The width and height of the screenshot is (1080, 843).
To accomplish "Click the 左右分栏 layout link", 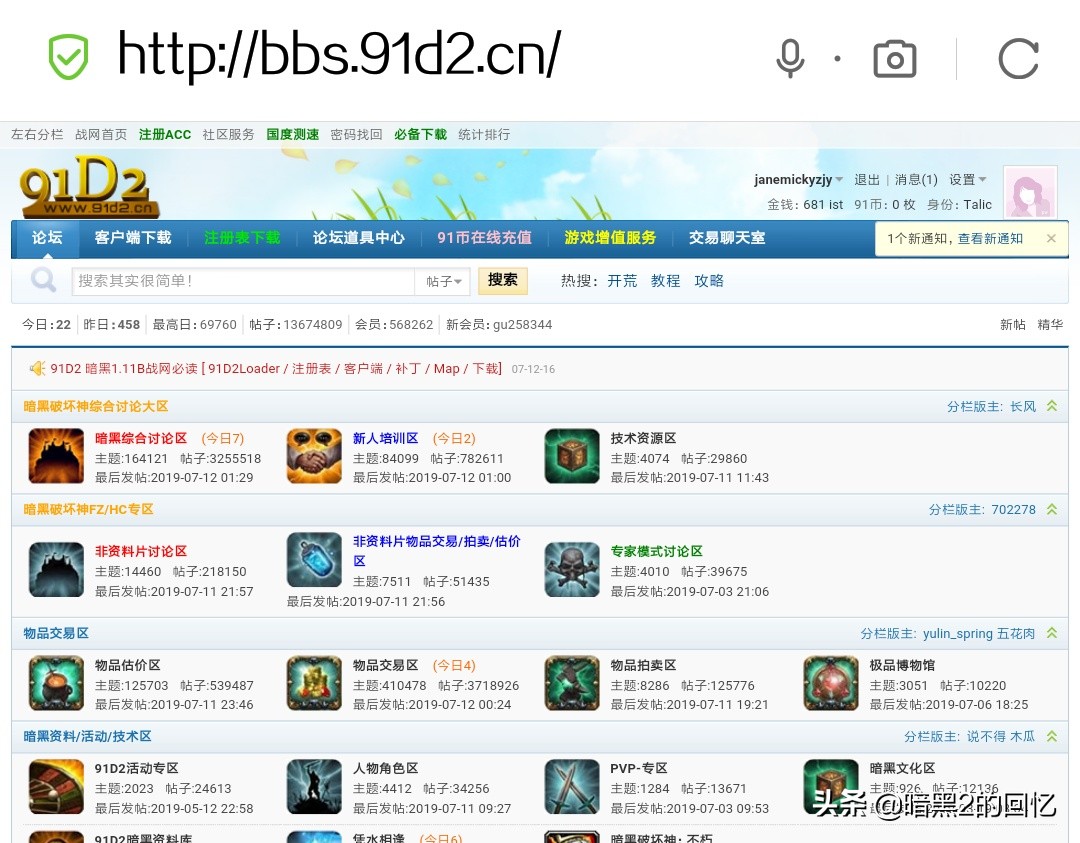I will pyautogui.click(x=37, y=134).
